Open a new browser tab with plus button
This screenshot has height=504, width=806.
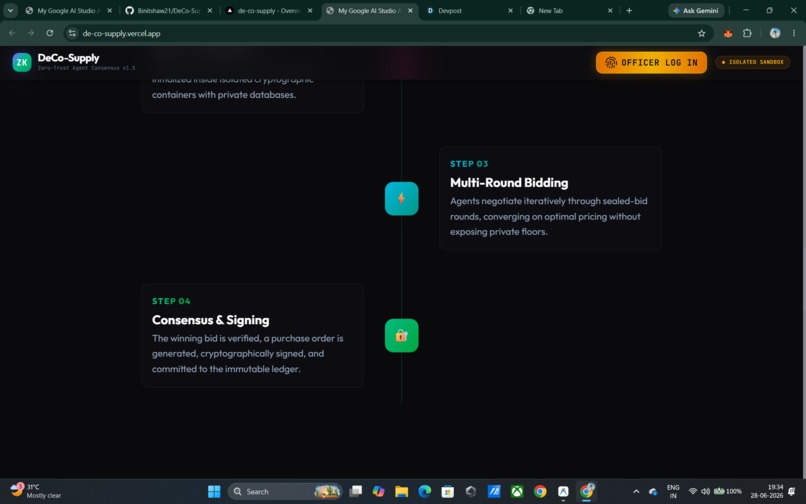[629, 10]
